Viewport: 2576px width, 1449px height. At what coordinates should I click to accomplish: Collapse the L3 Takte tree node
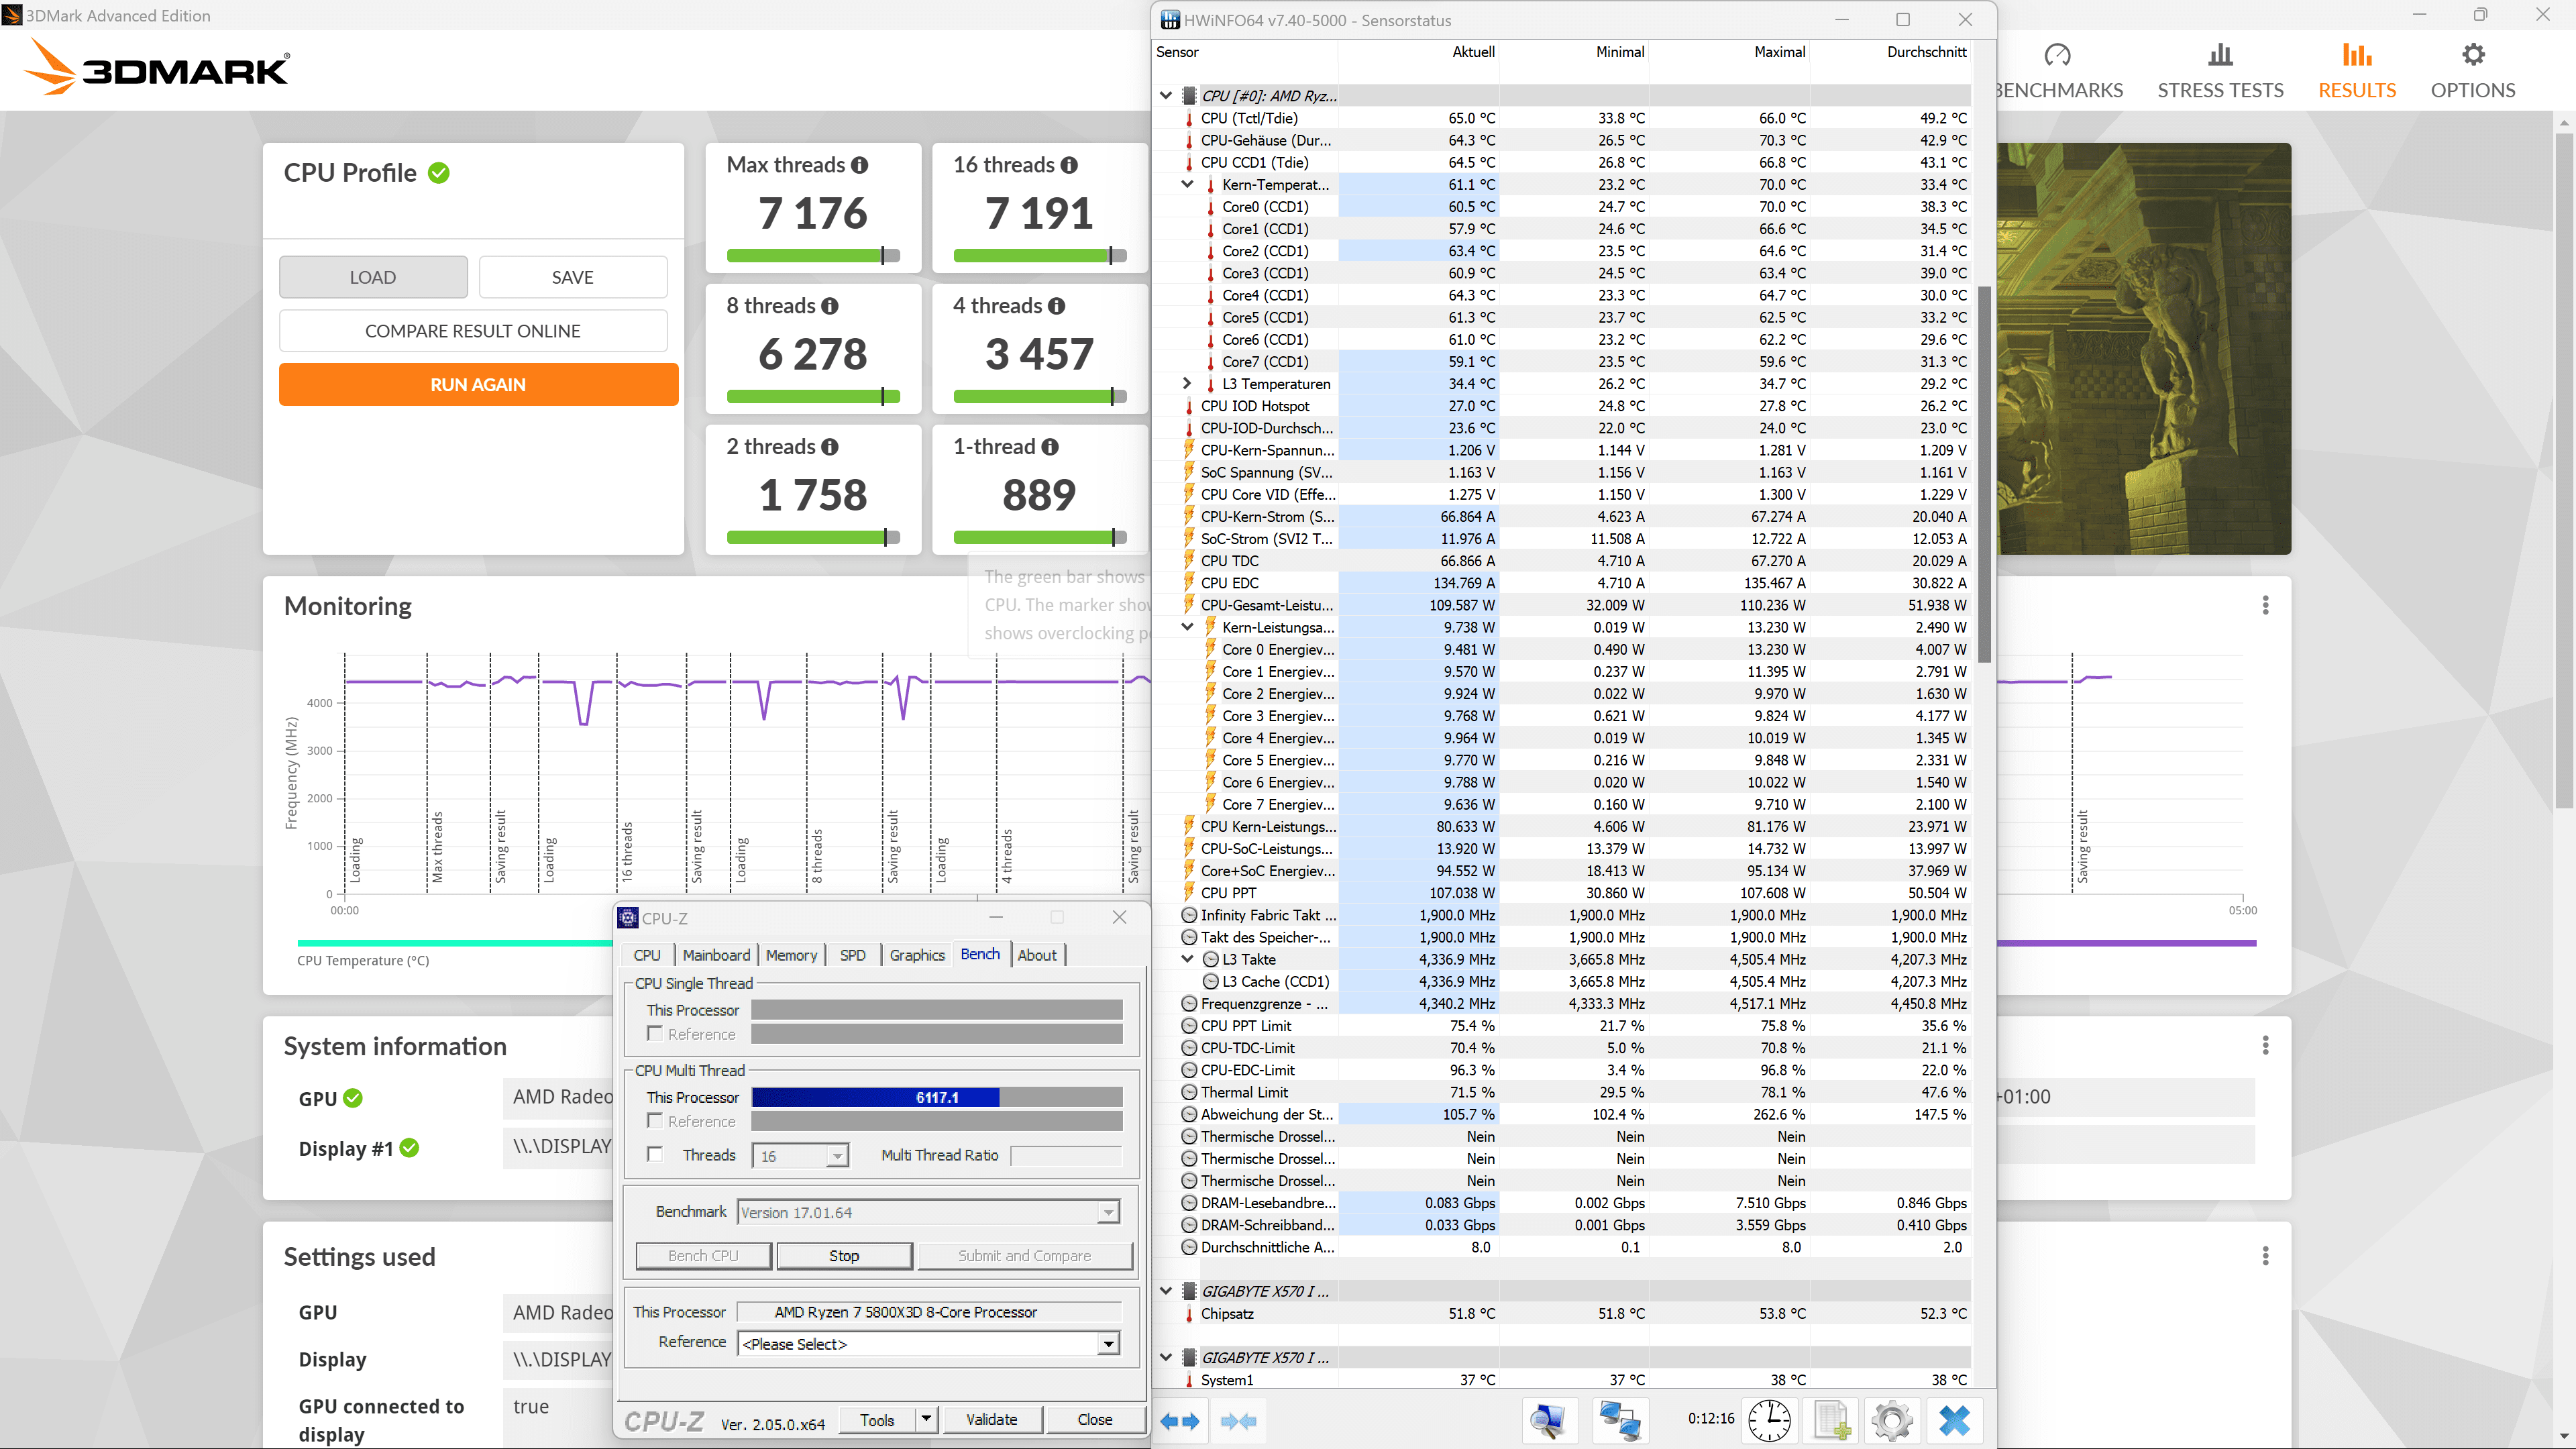[1187, 959]
